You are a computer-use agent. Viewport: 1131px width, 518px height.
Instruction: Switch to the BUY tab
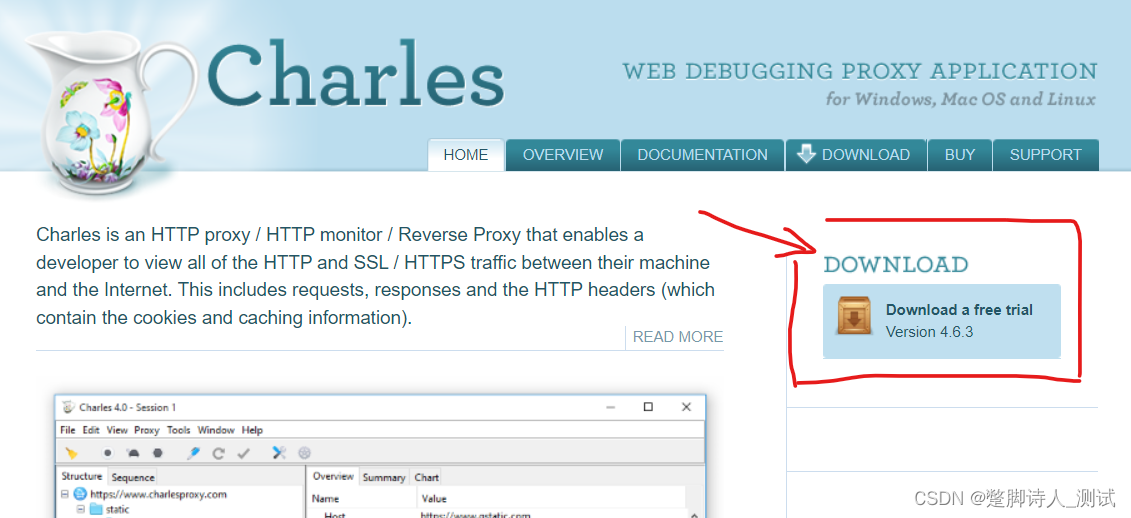click(x=960, y=154)
